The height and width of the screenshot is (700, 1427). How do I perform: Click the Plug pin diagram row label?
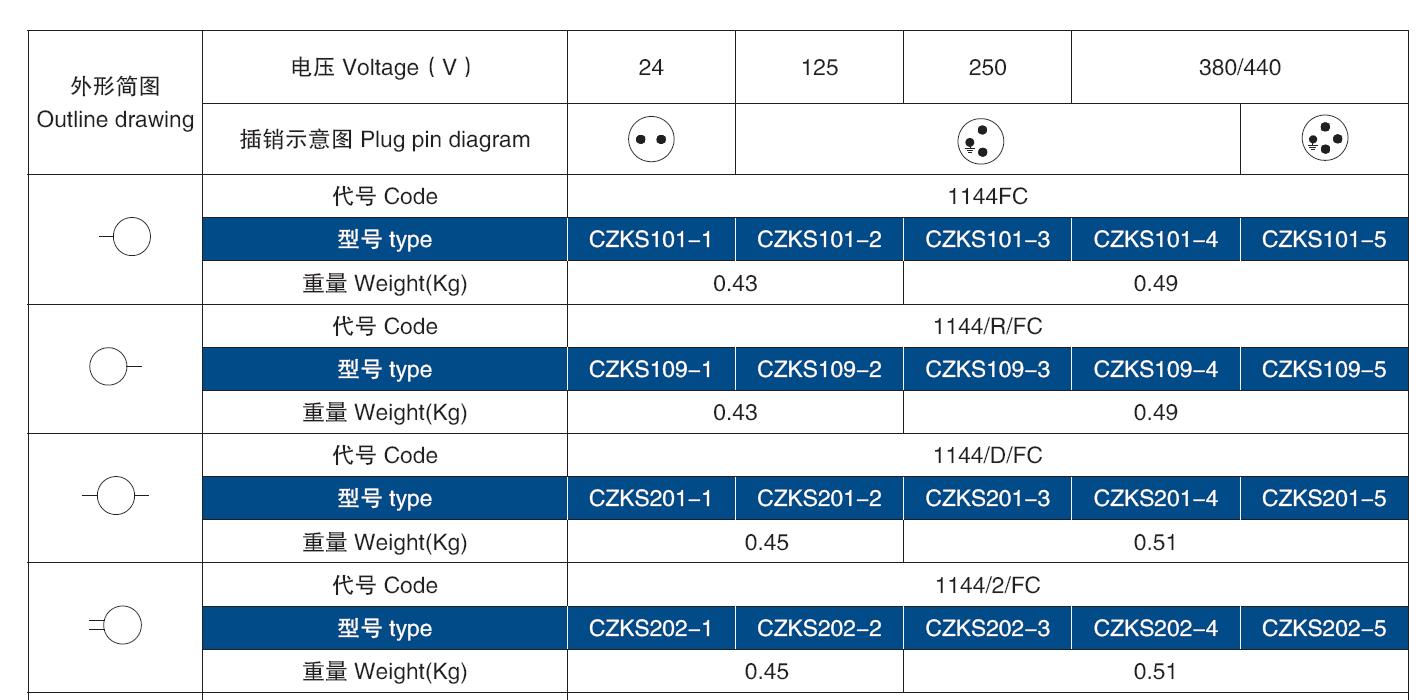pos(385,140)
